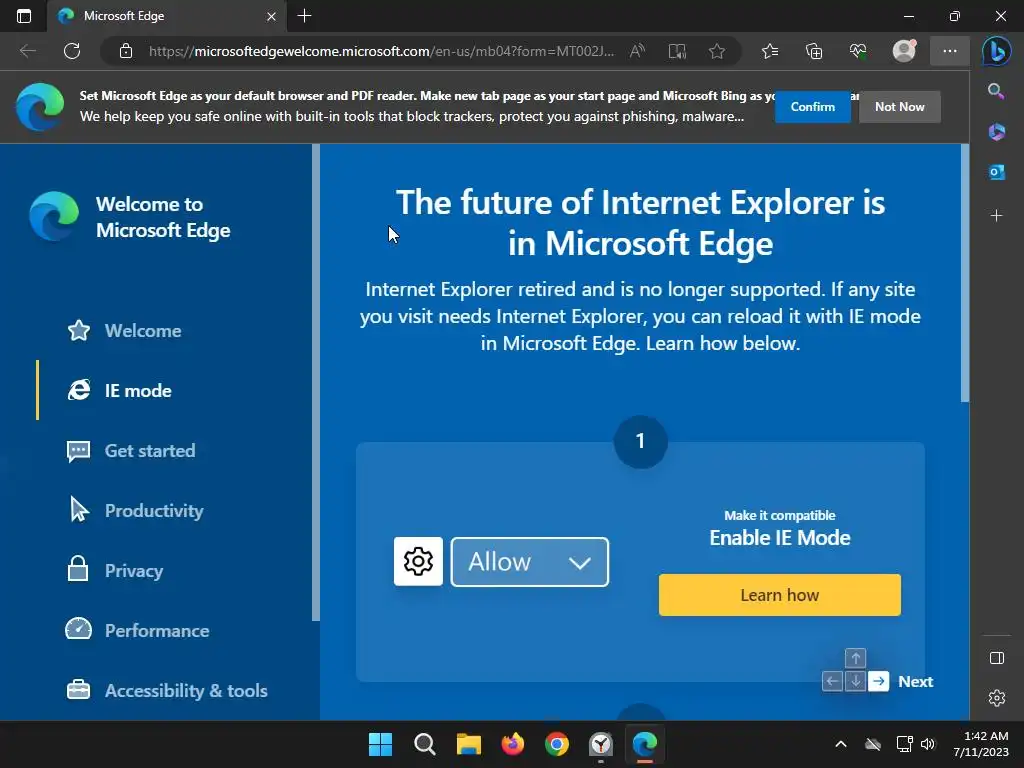Open the Favorites list toolbar icon
The image size is (1024, 768).
770,51
